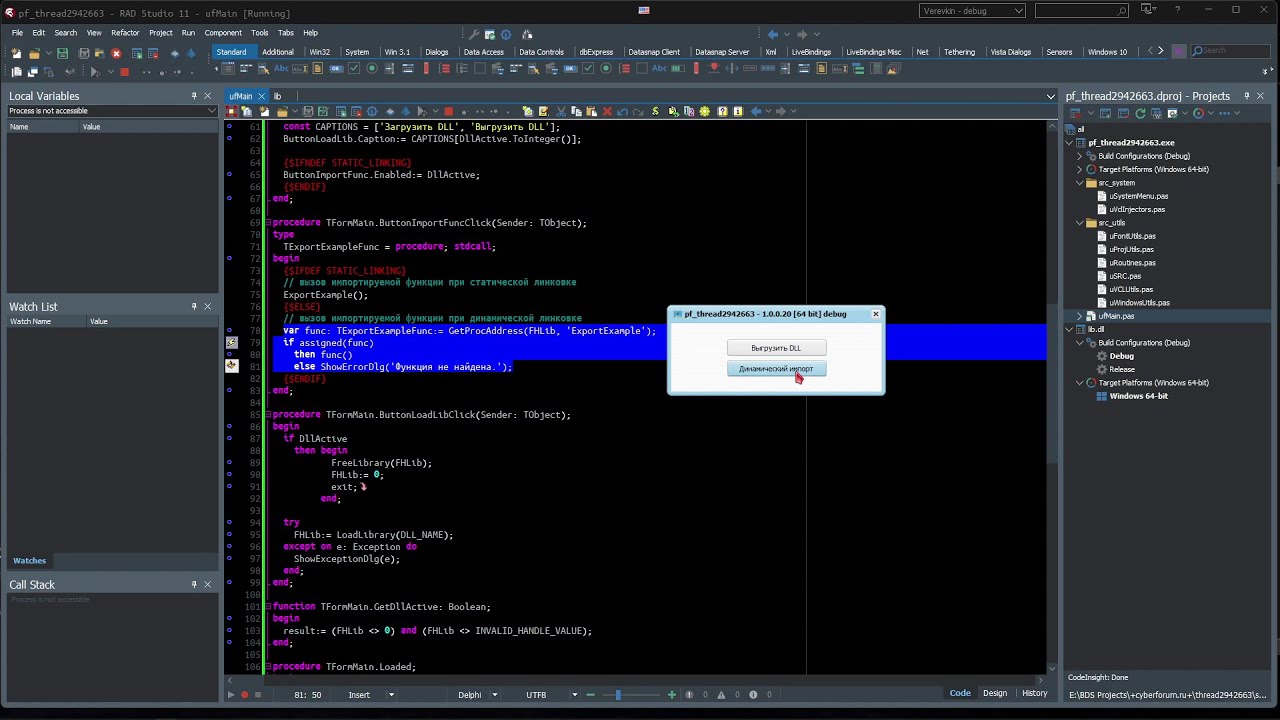The width and height of the screenshot is (1280, 720).
Task: Click the Выгрузить DLL button
Action: pyautogui.click(x=776, y=348)
